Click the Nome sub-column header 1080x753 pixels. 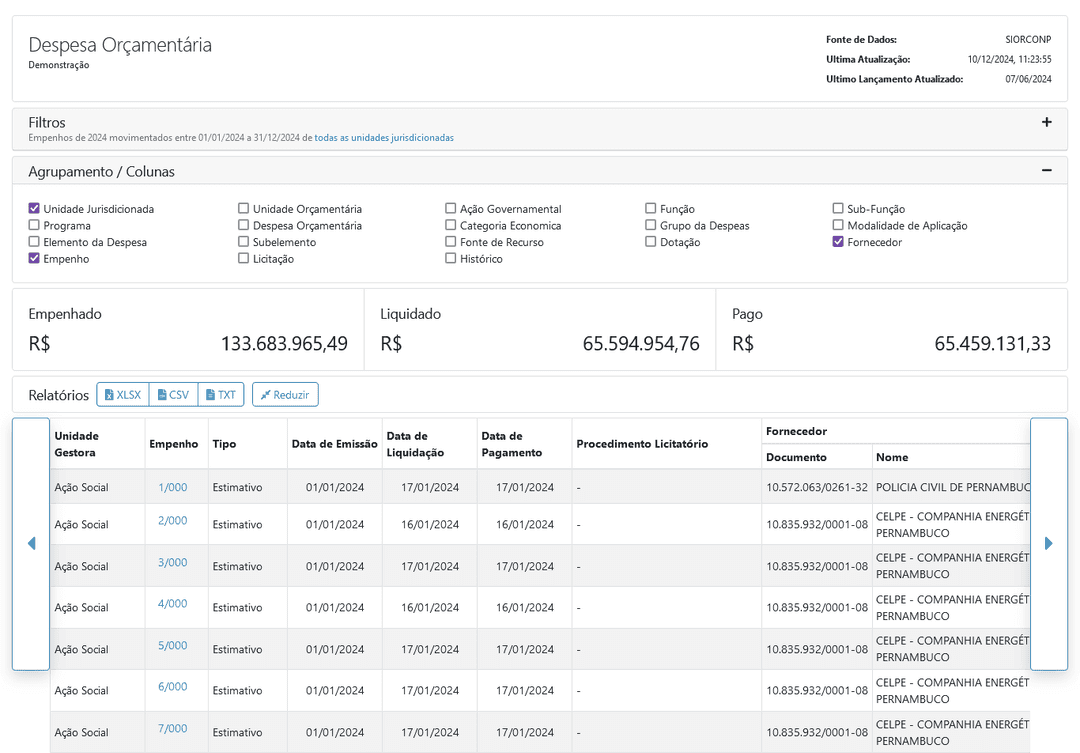[x=951, y=457]
